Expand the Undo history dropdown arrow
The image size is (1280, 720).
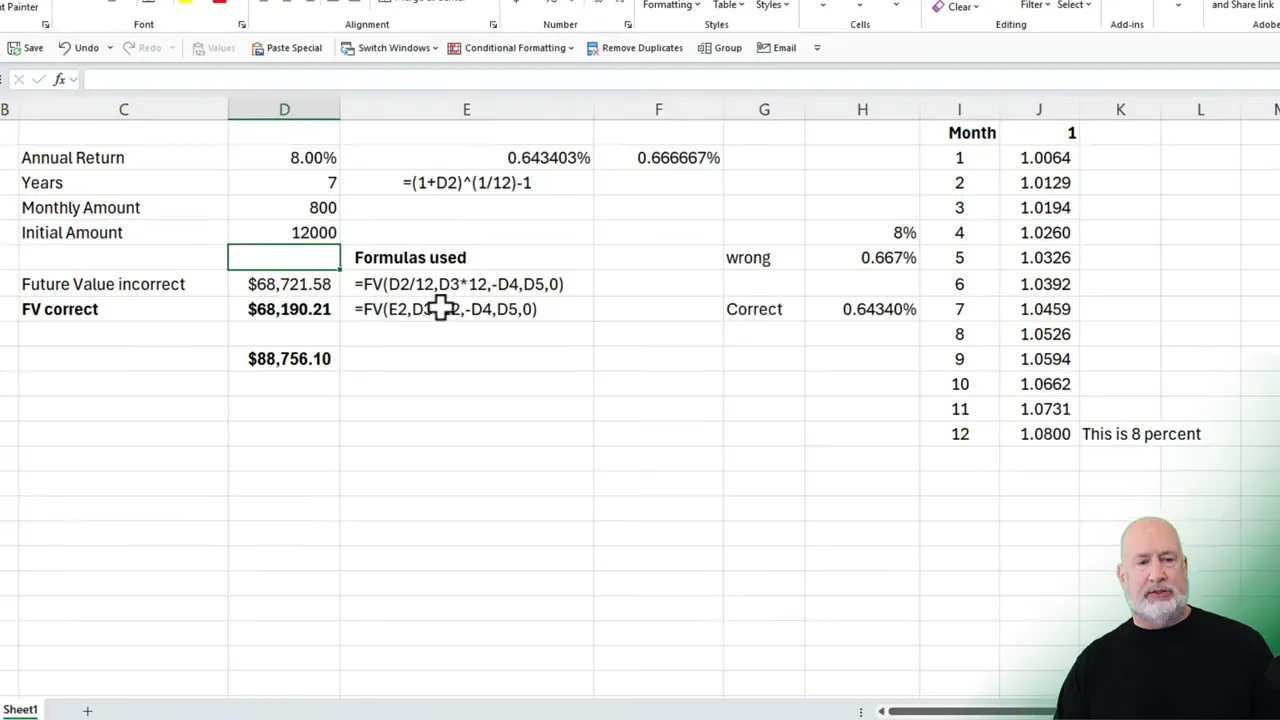click(109, 47)
